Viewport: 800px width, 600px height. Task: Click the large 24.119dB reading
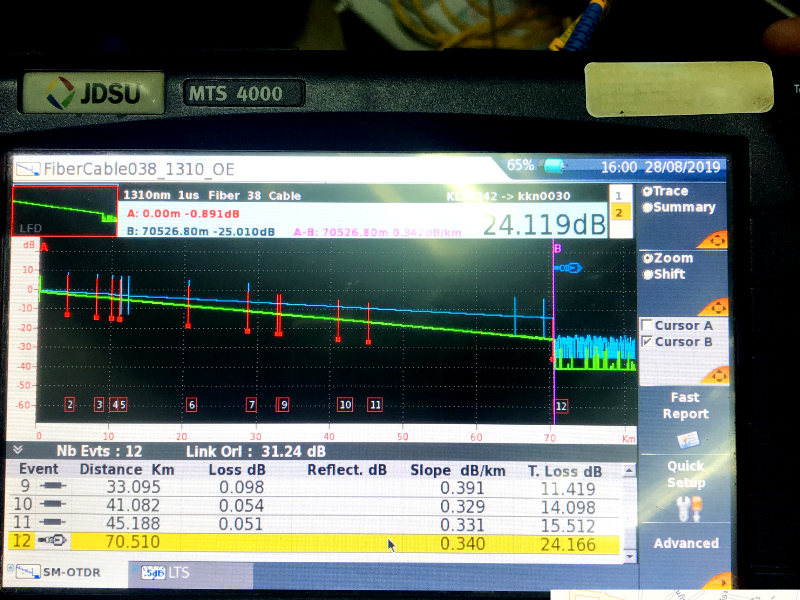544,224
